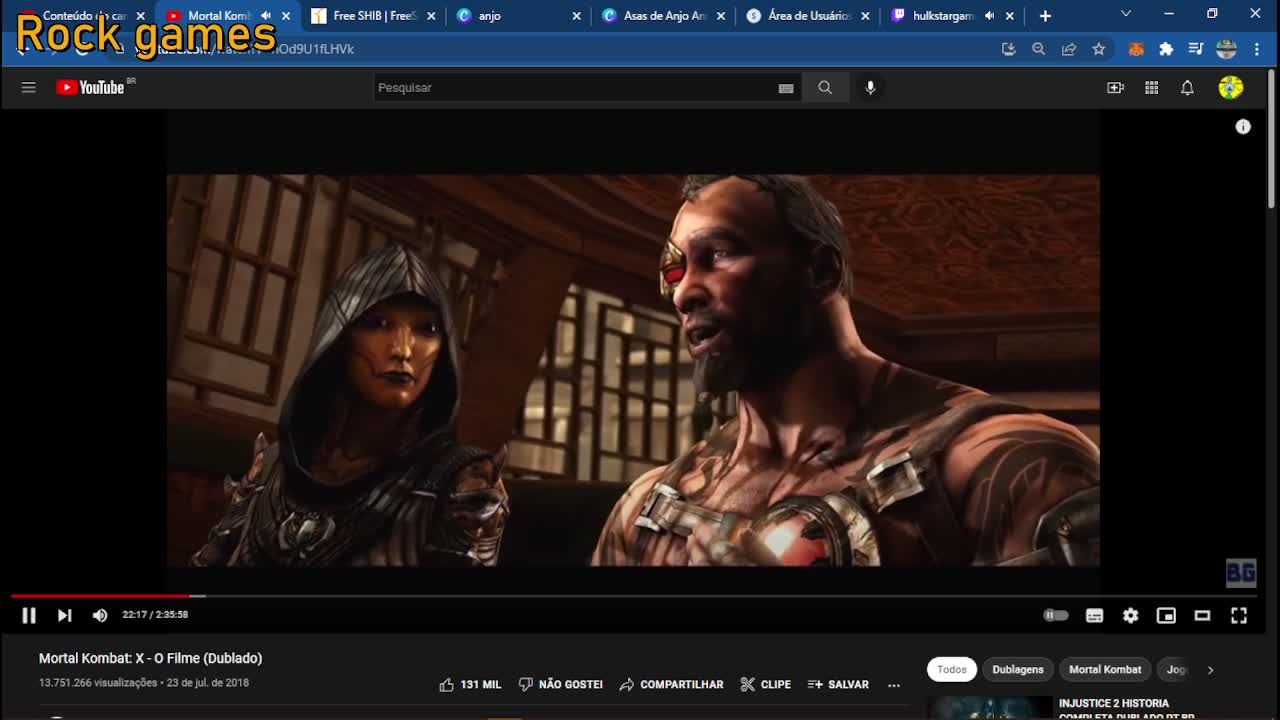Open the create video camera icon
The image size is (1280, 720).
pos(1115,88)
